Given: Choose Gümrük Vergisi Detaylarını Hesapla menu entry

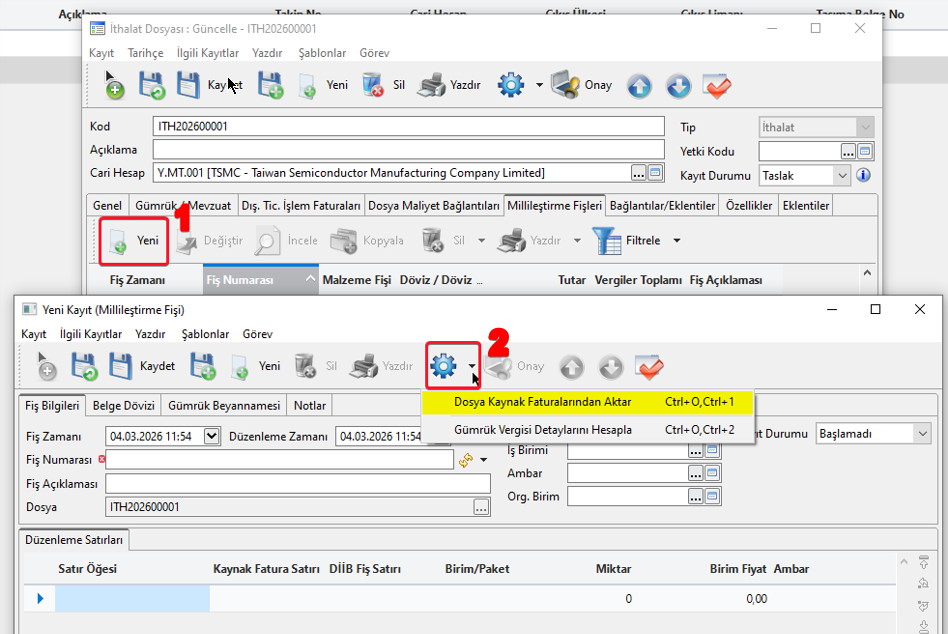Looking at the screenshot, I should point(543,430).
